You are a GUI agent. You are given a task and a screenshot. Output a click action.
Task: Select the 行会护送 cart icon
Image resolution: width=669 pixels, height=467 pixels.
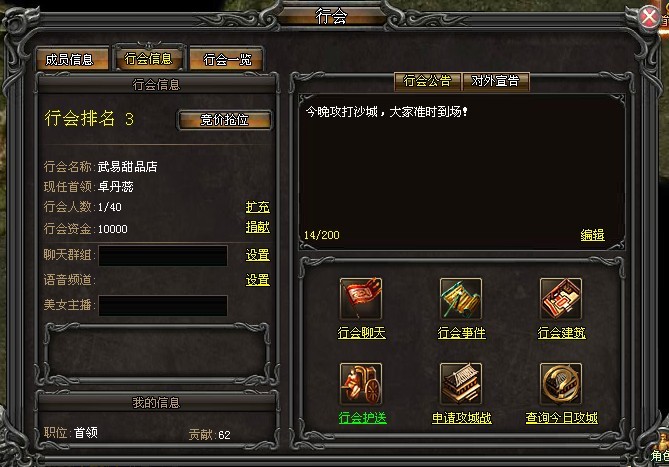pyautogui.click(x=361, y=384)
